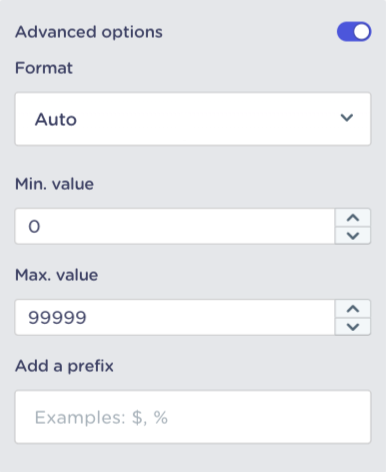Click into the Add a prefix field
The image size is (386, 472).
pos(193,417)
